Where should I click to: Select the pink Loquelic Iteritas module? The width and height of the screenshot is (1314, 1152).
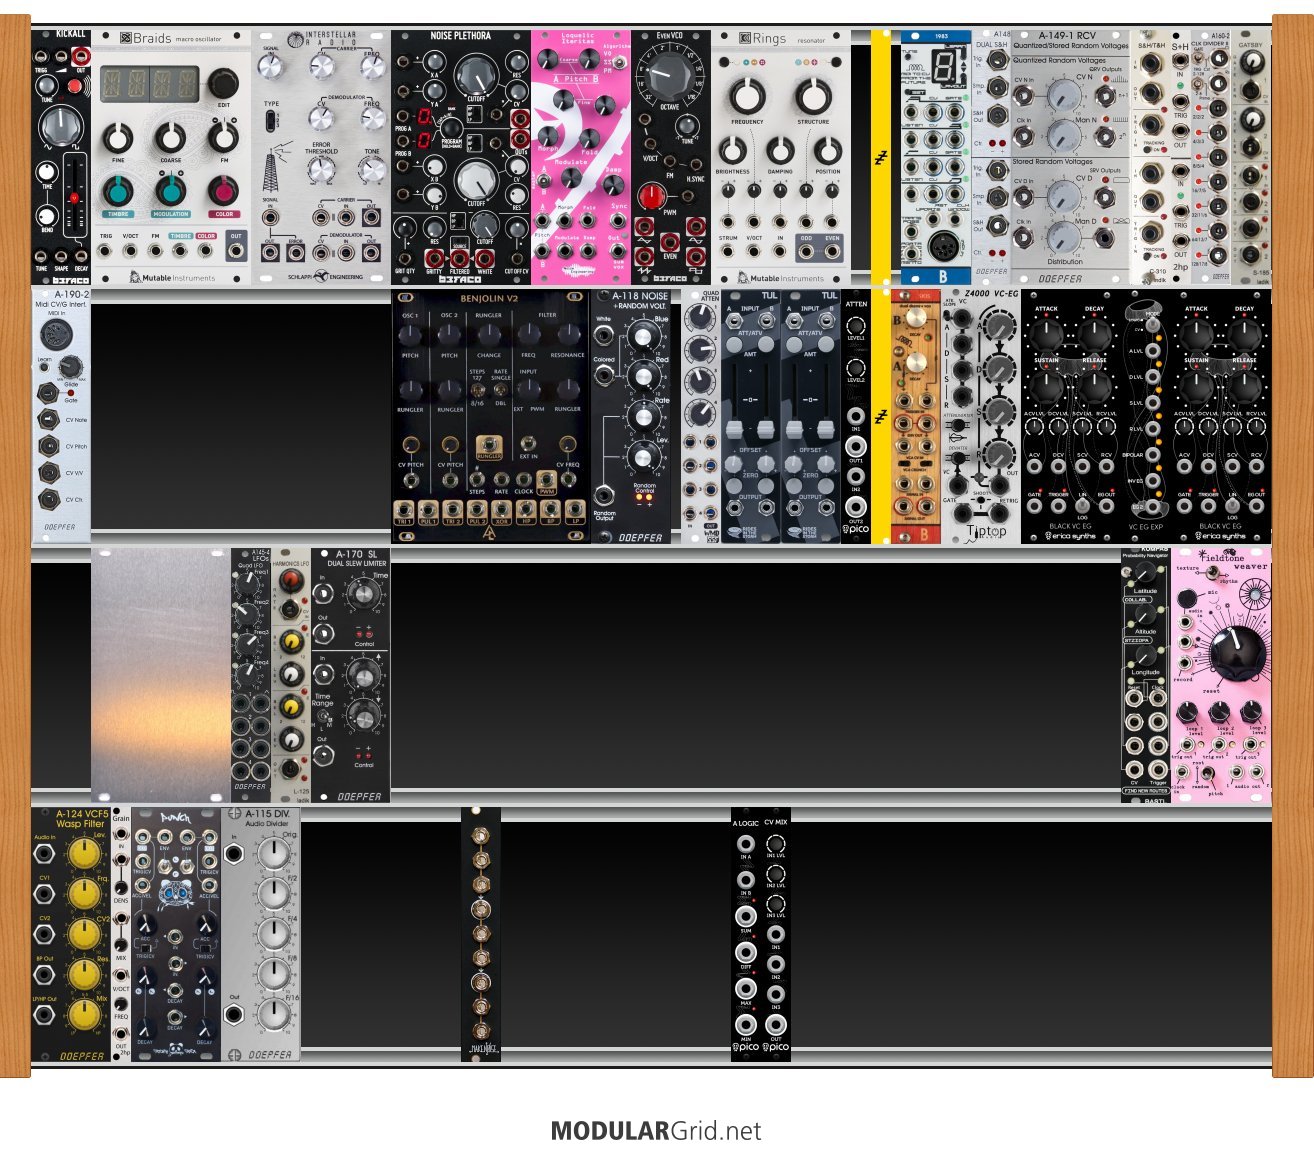coord(581,158)
